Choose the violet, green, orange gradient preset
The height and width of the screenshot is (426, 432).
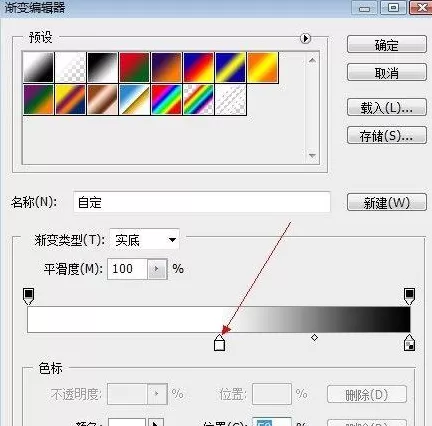38,99
